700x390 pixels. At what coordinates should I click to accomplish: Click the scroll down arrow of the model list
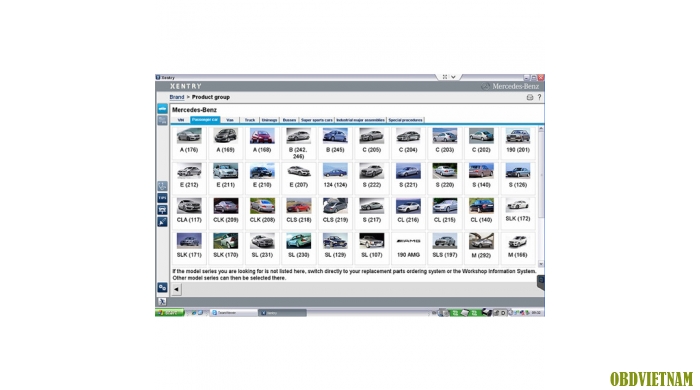541,264
